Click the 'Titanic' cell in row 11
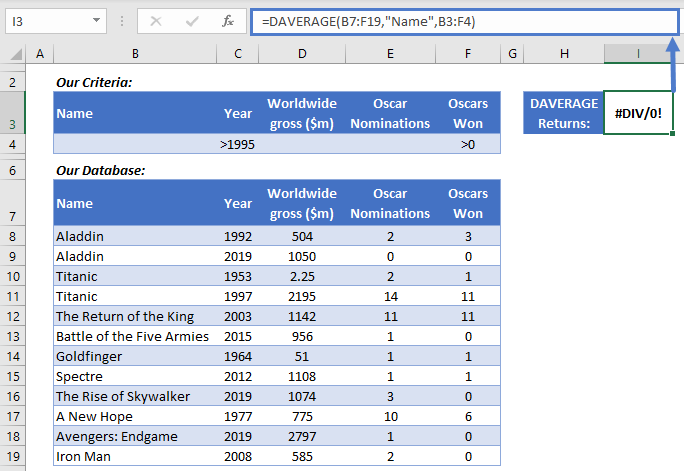Image resolution: width=684 pixels, height=471 pixels. (x=135, y=297)
